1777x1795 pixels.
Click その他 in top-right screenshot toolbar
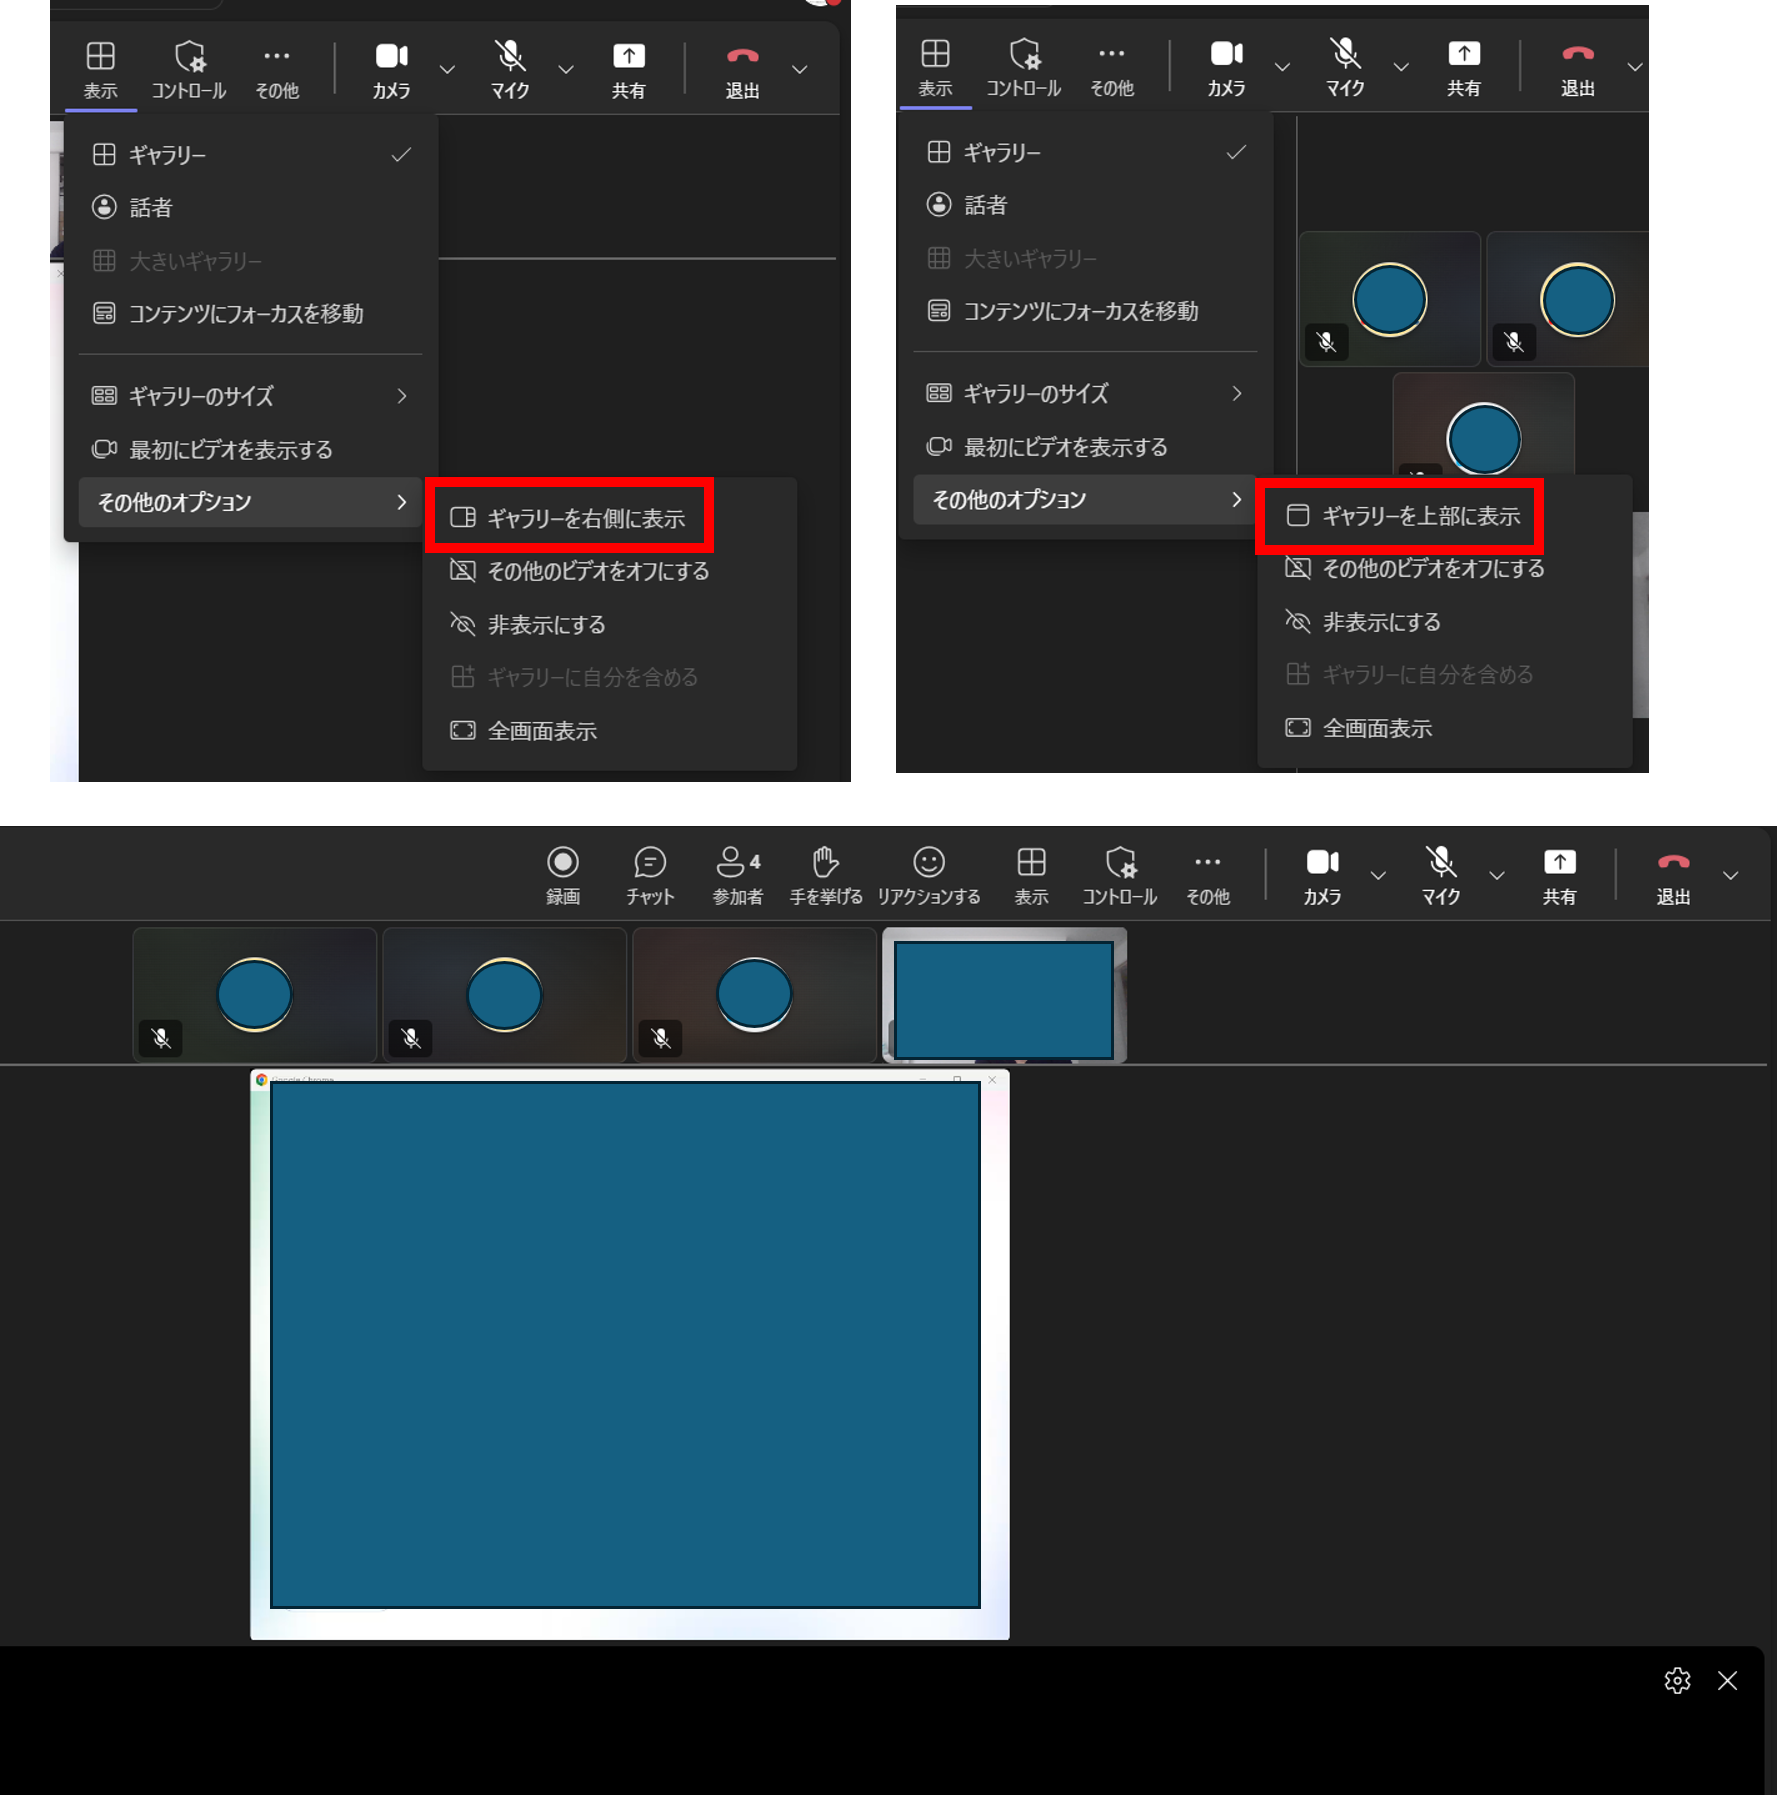pos(1112,67)
